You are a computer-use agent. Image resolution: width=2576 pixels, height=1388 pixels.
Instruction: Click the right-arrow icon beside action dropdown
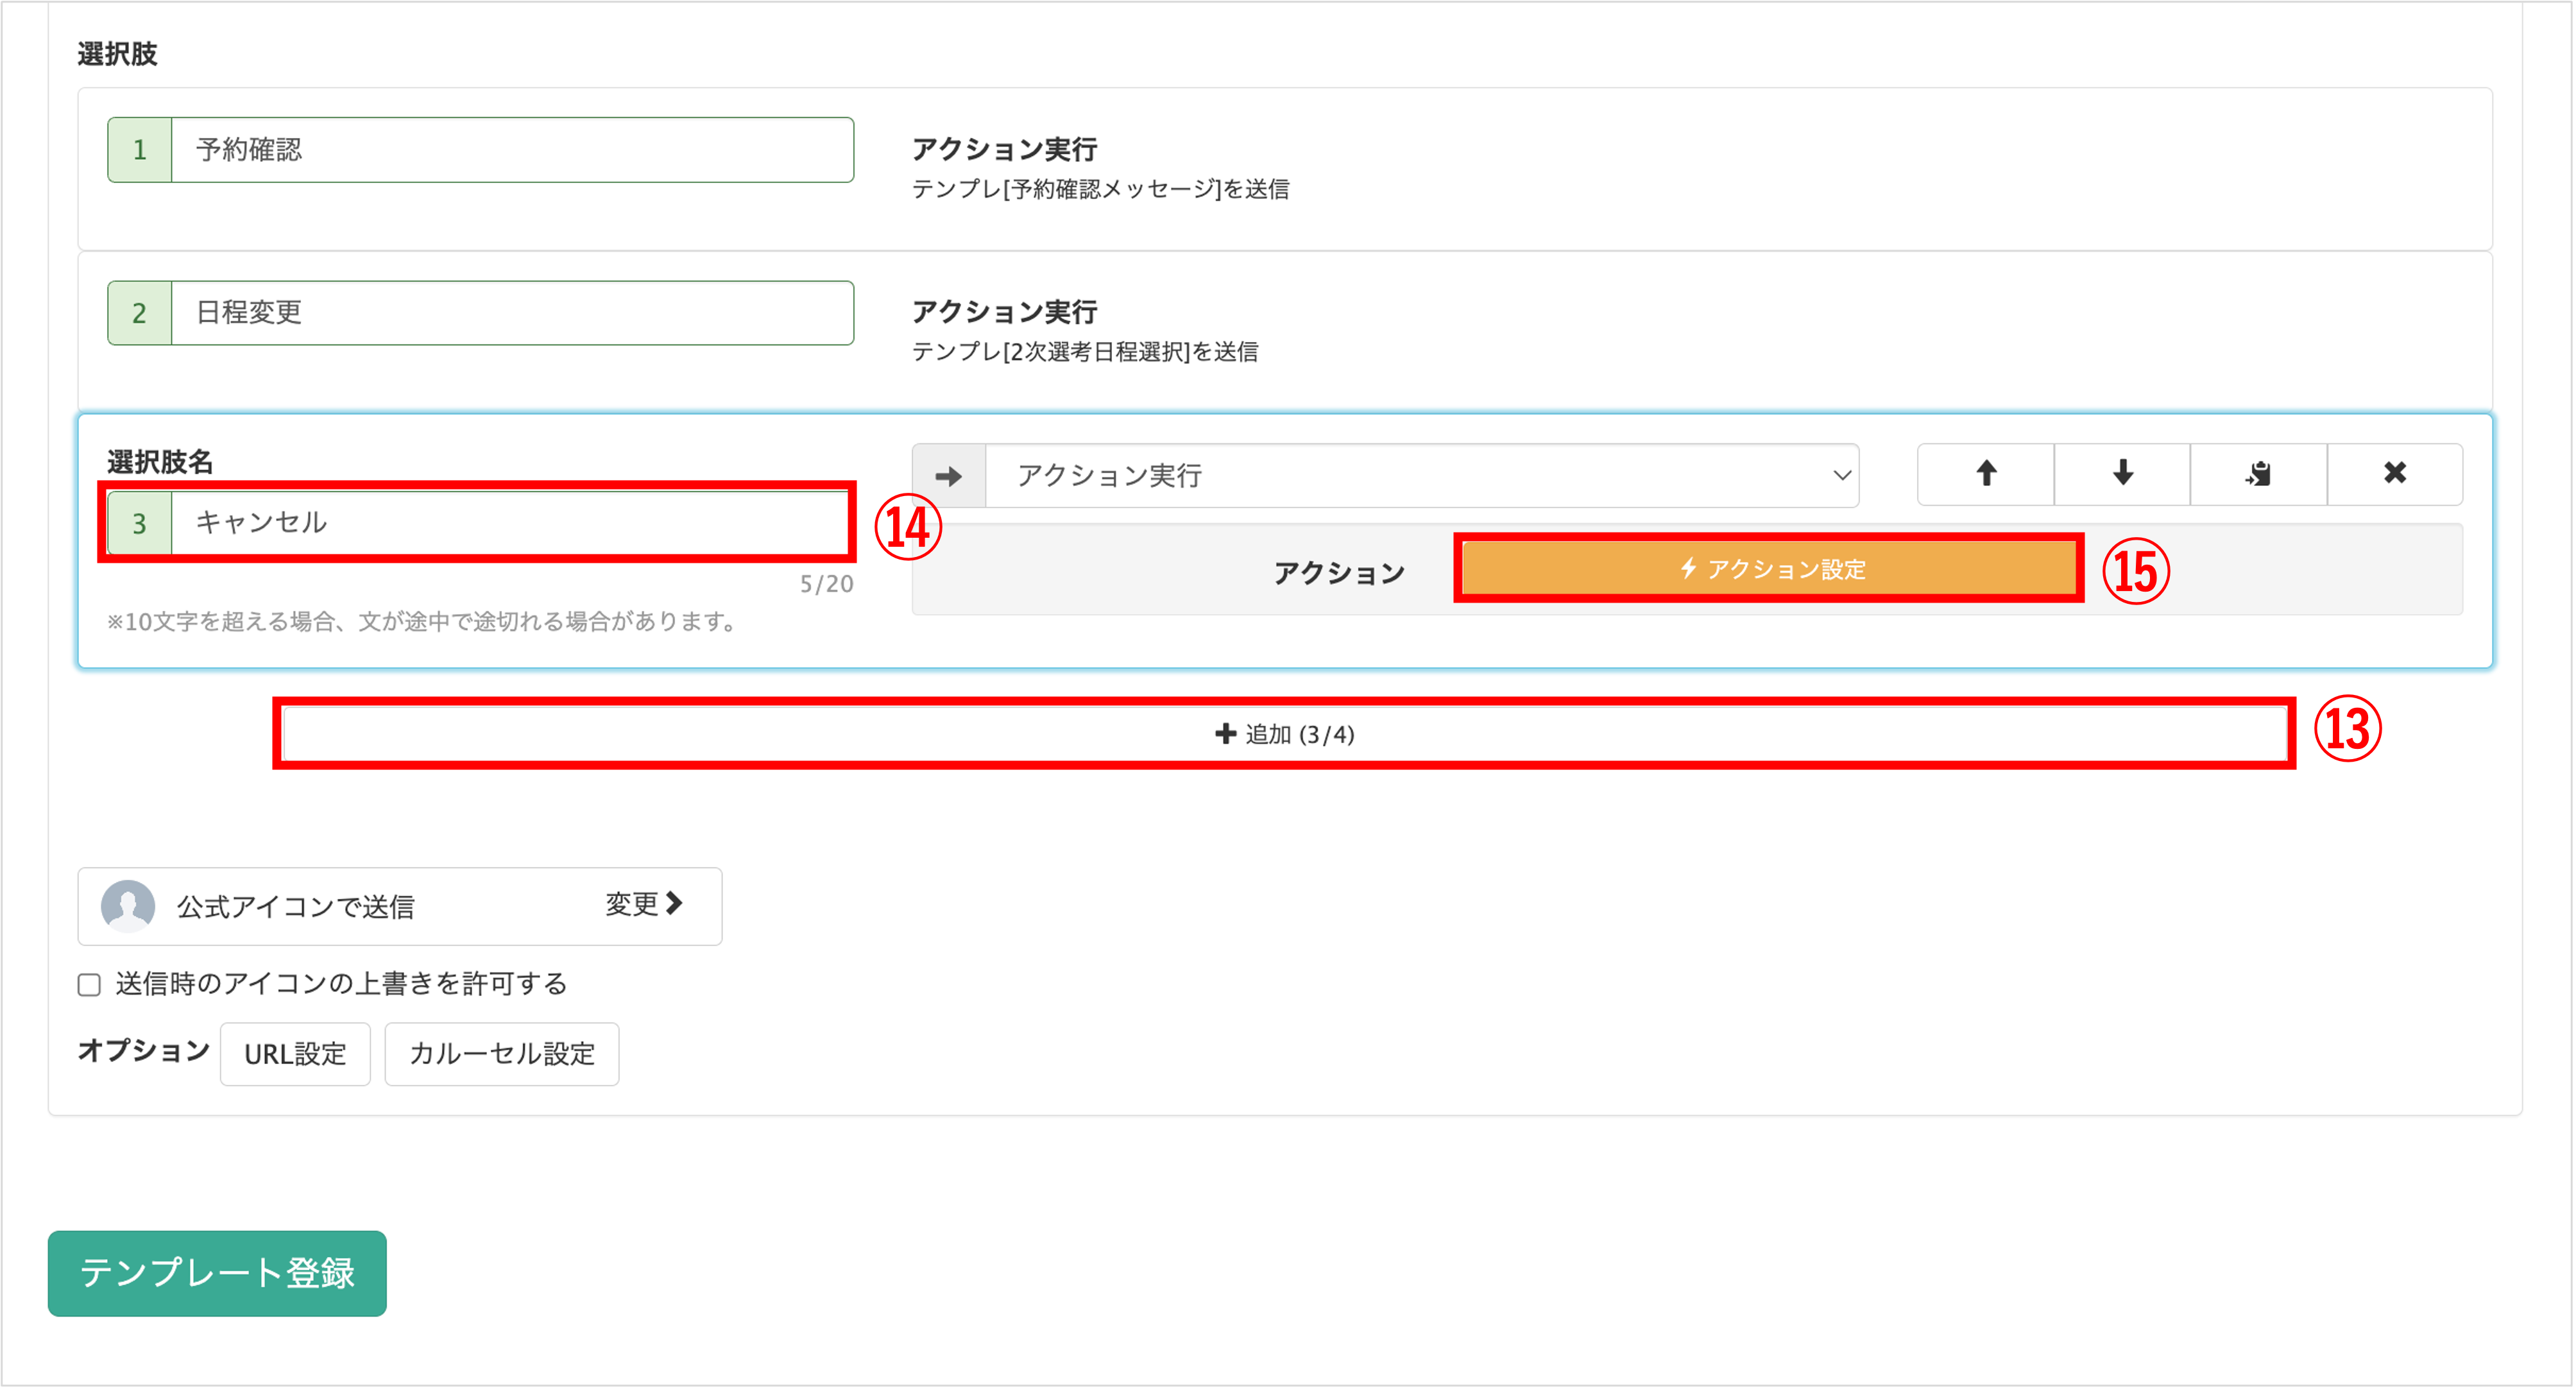click(949, 476)
